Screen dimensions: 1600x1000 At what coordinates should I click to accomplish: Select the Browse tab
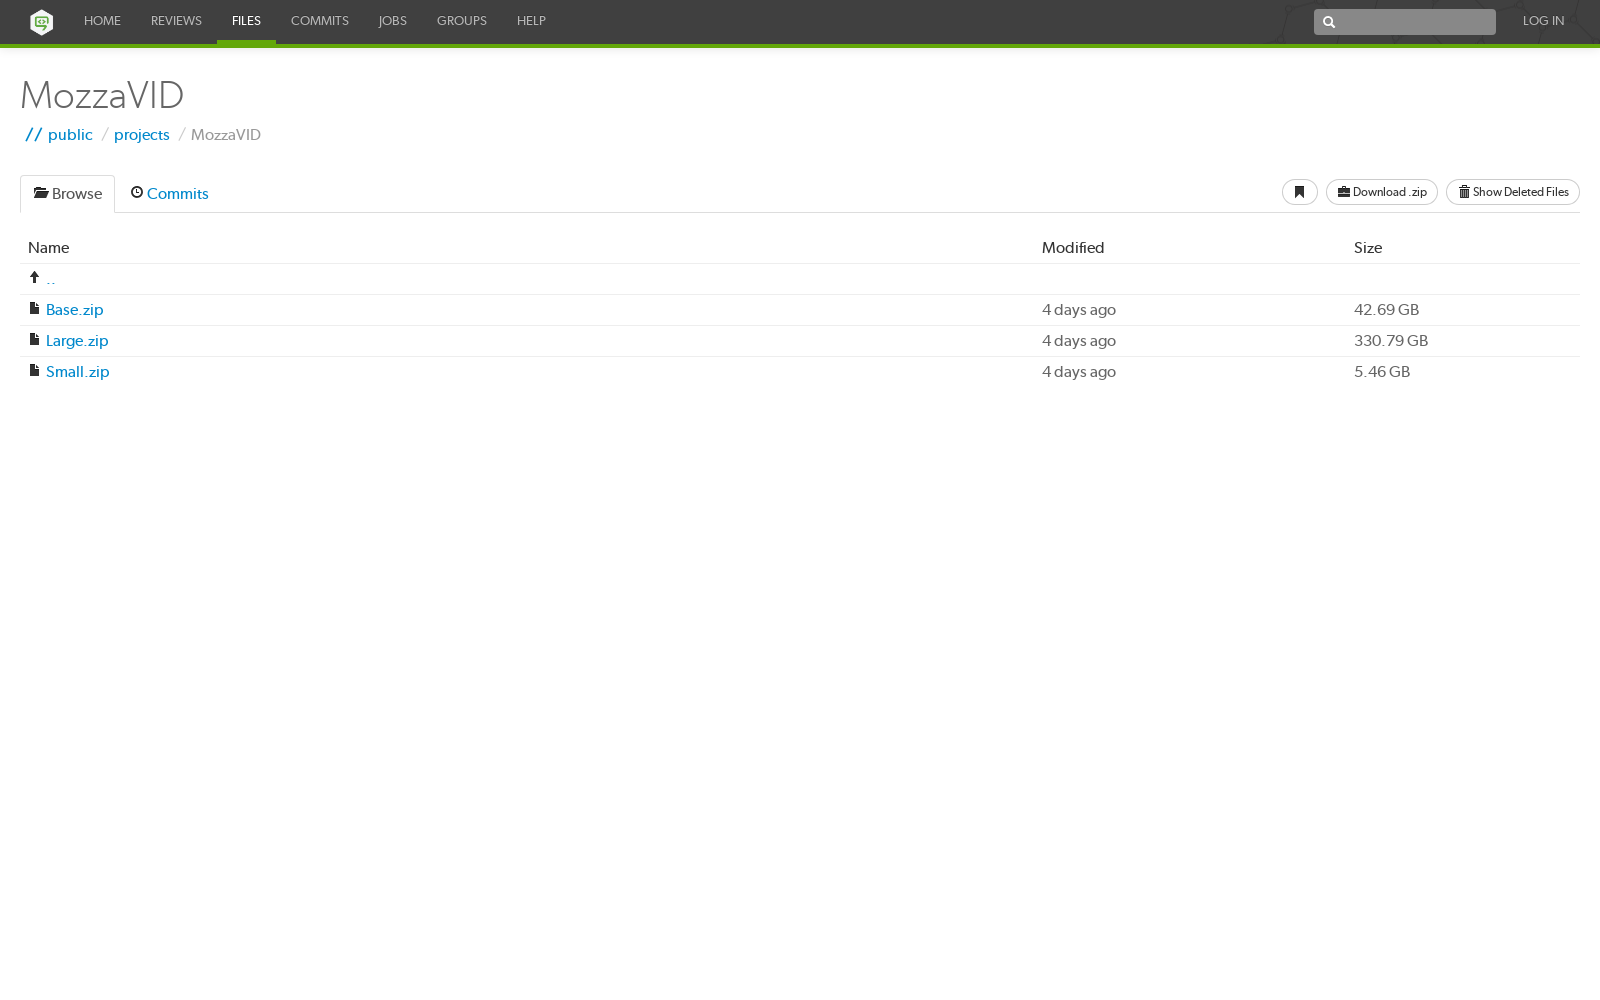click(x=68, y=194)
